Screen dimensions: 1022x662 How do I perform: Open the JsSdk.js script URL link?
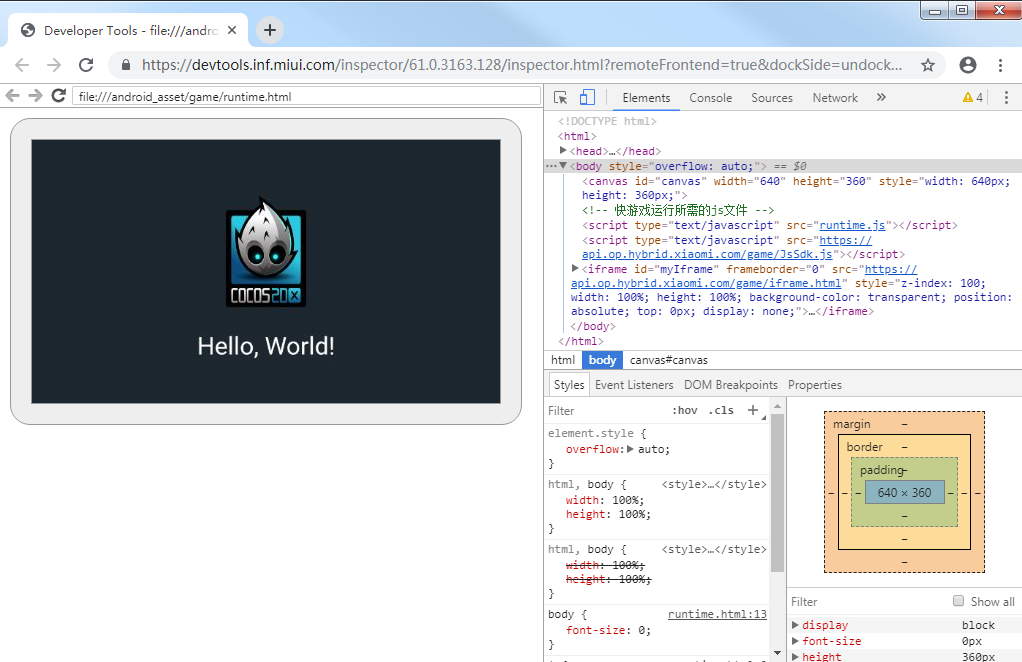pos(707,254)
